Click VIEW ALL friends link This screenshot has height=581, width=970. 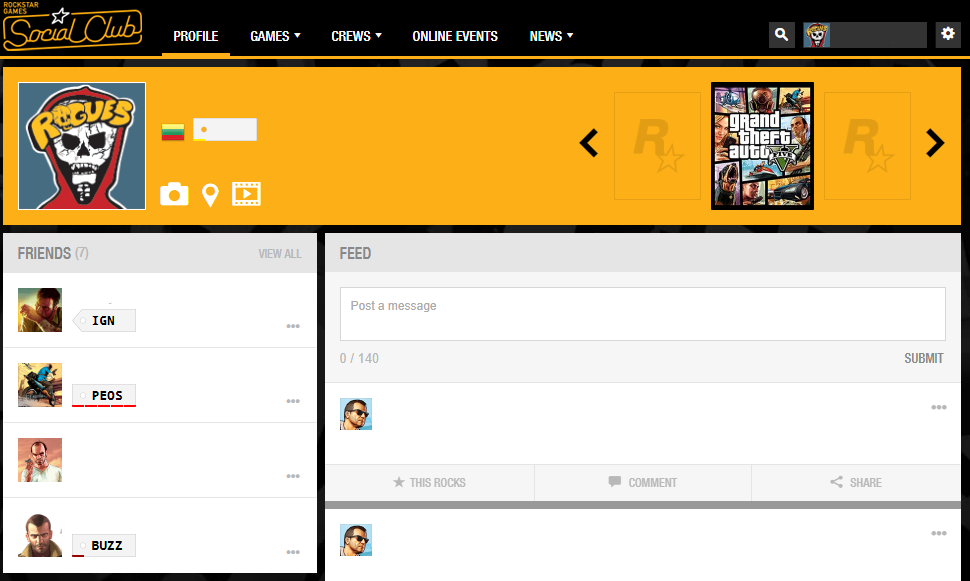[x=280, y=254]
